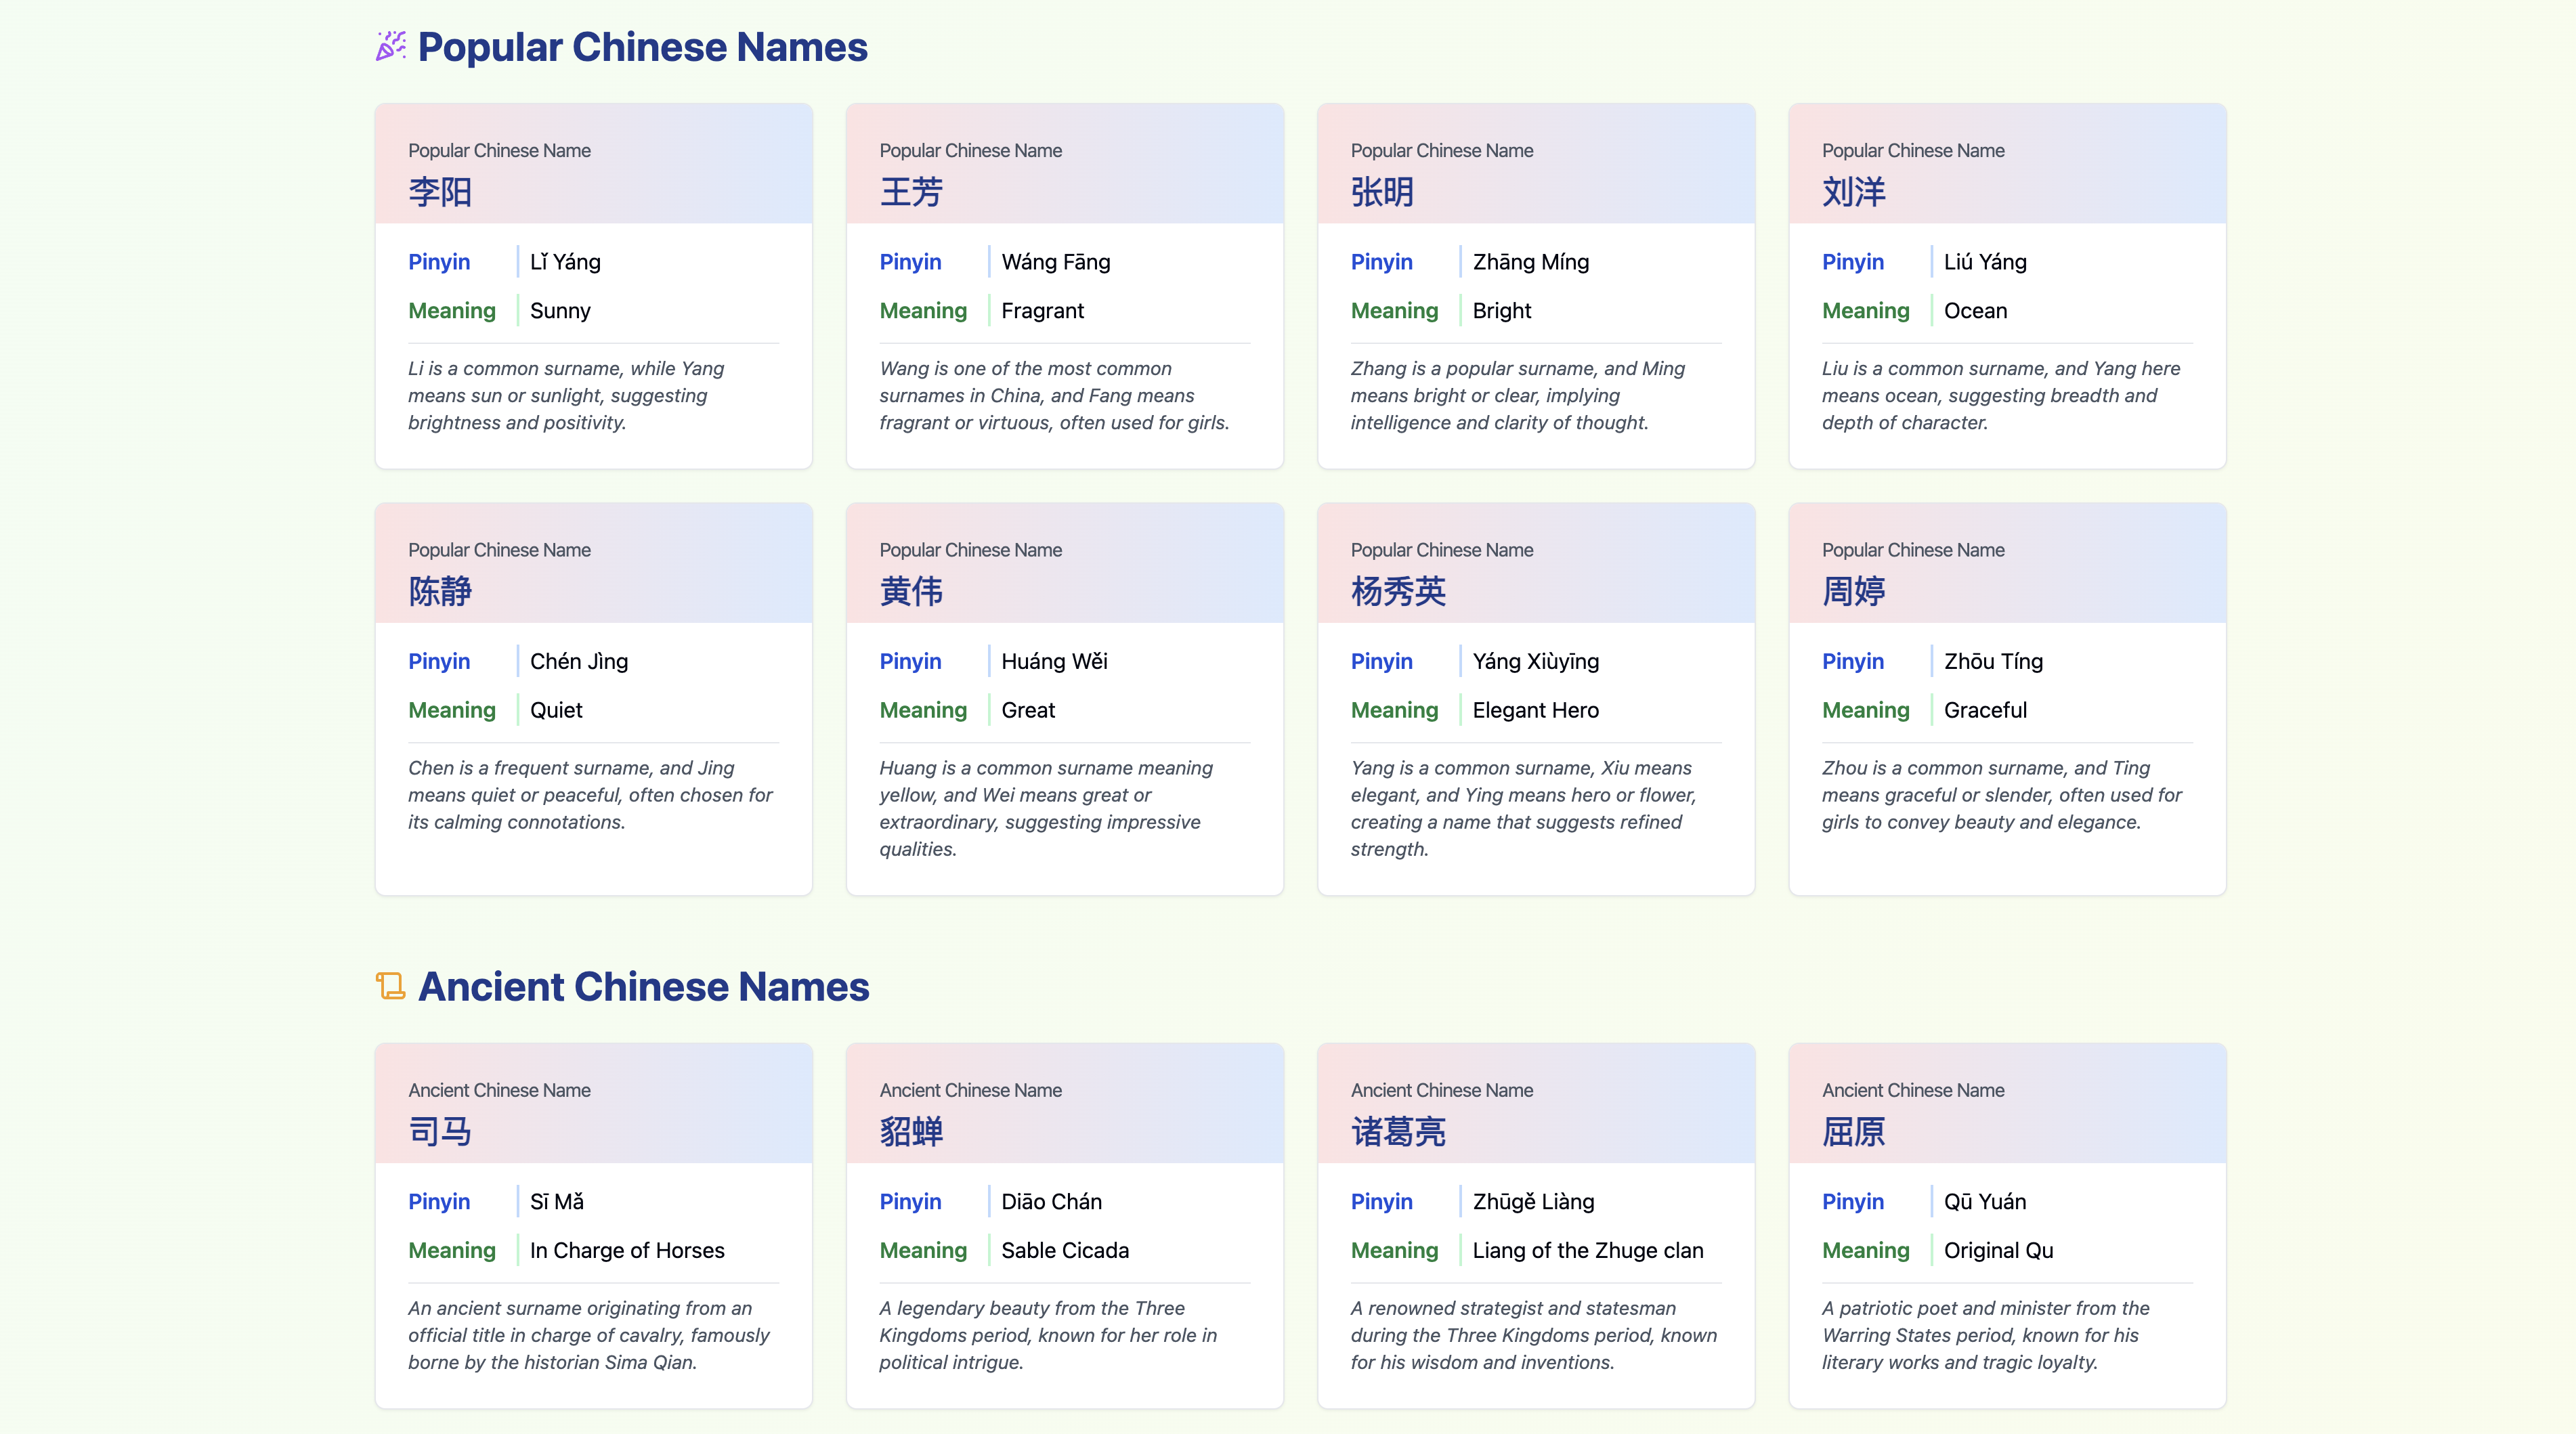Screen dimensions: 2576x1434
Task: Click the Sable Cicada meaning text
Action: [x=1065, y=1250]
